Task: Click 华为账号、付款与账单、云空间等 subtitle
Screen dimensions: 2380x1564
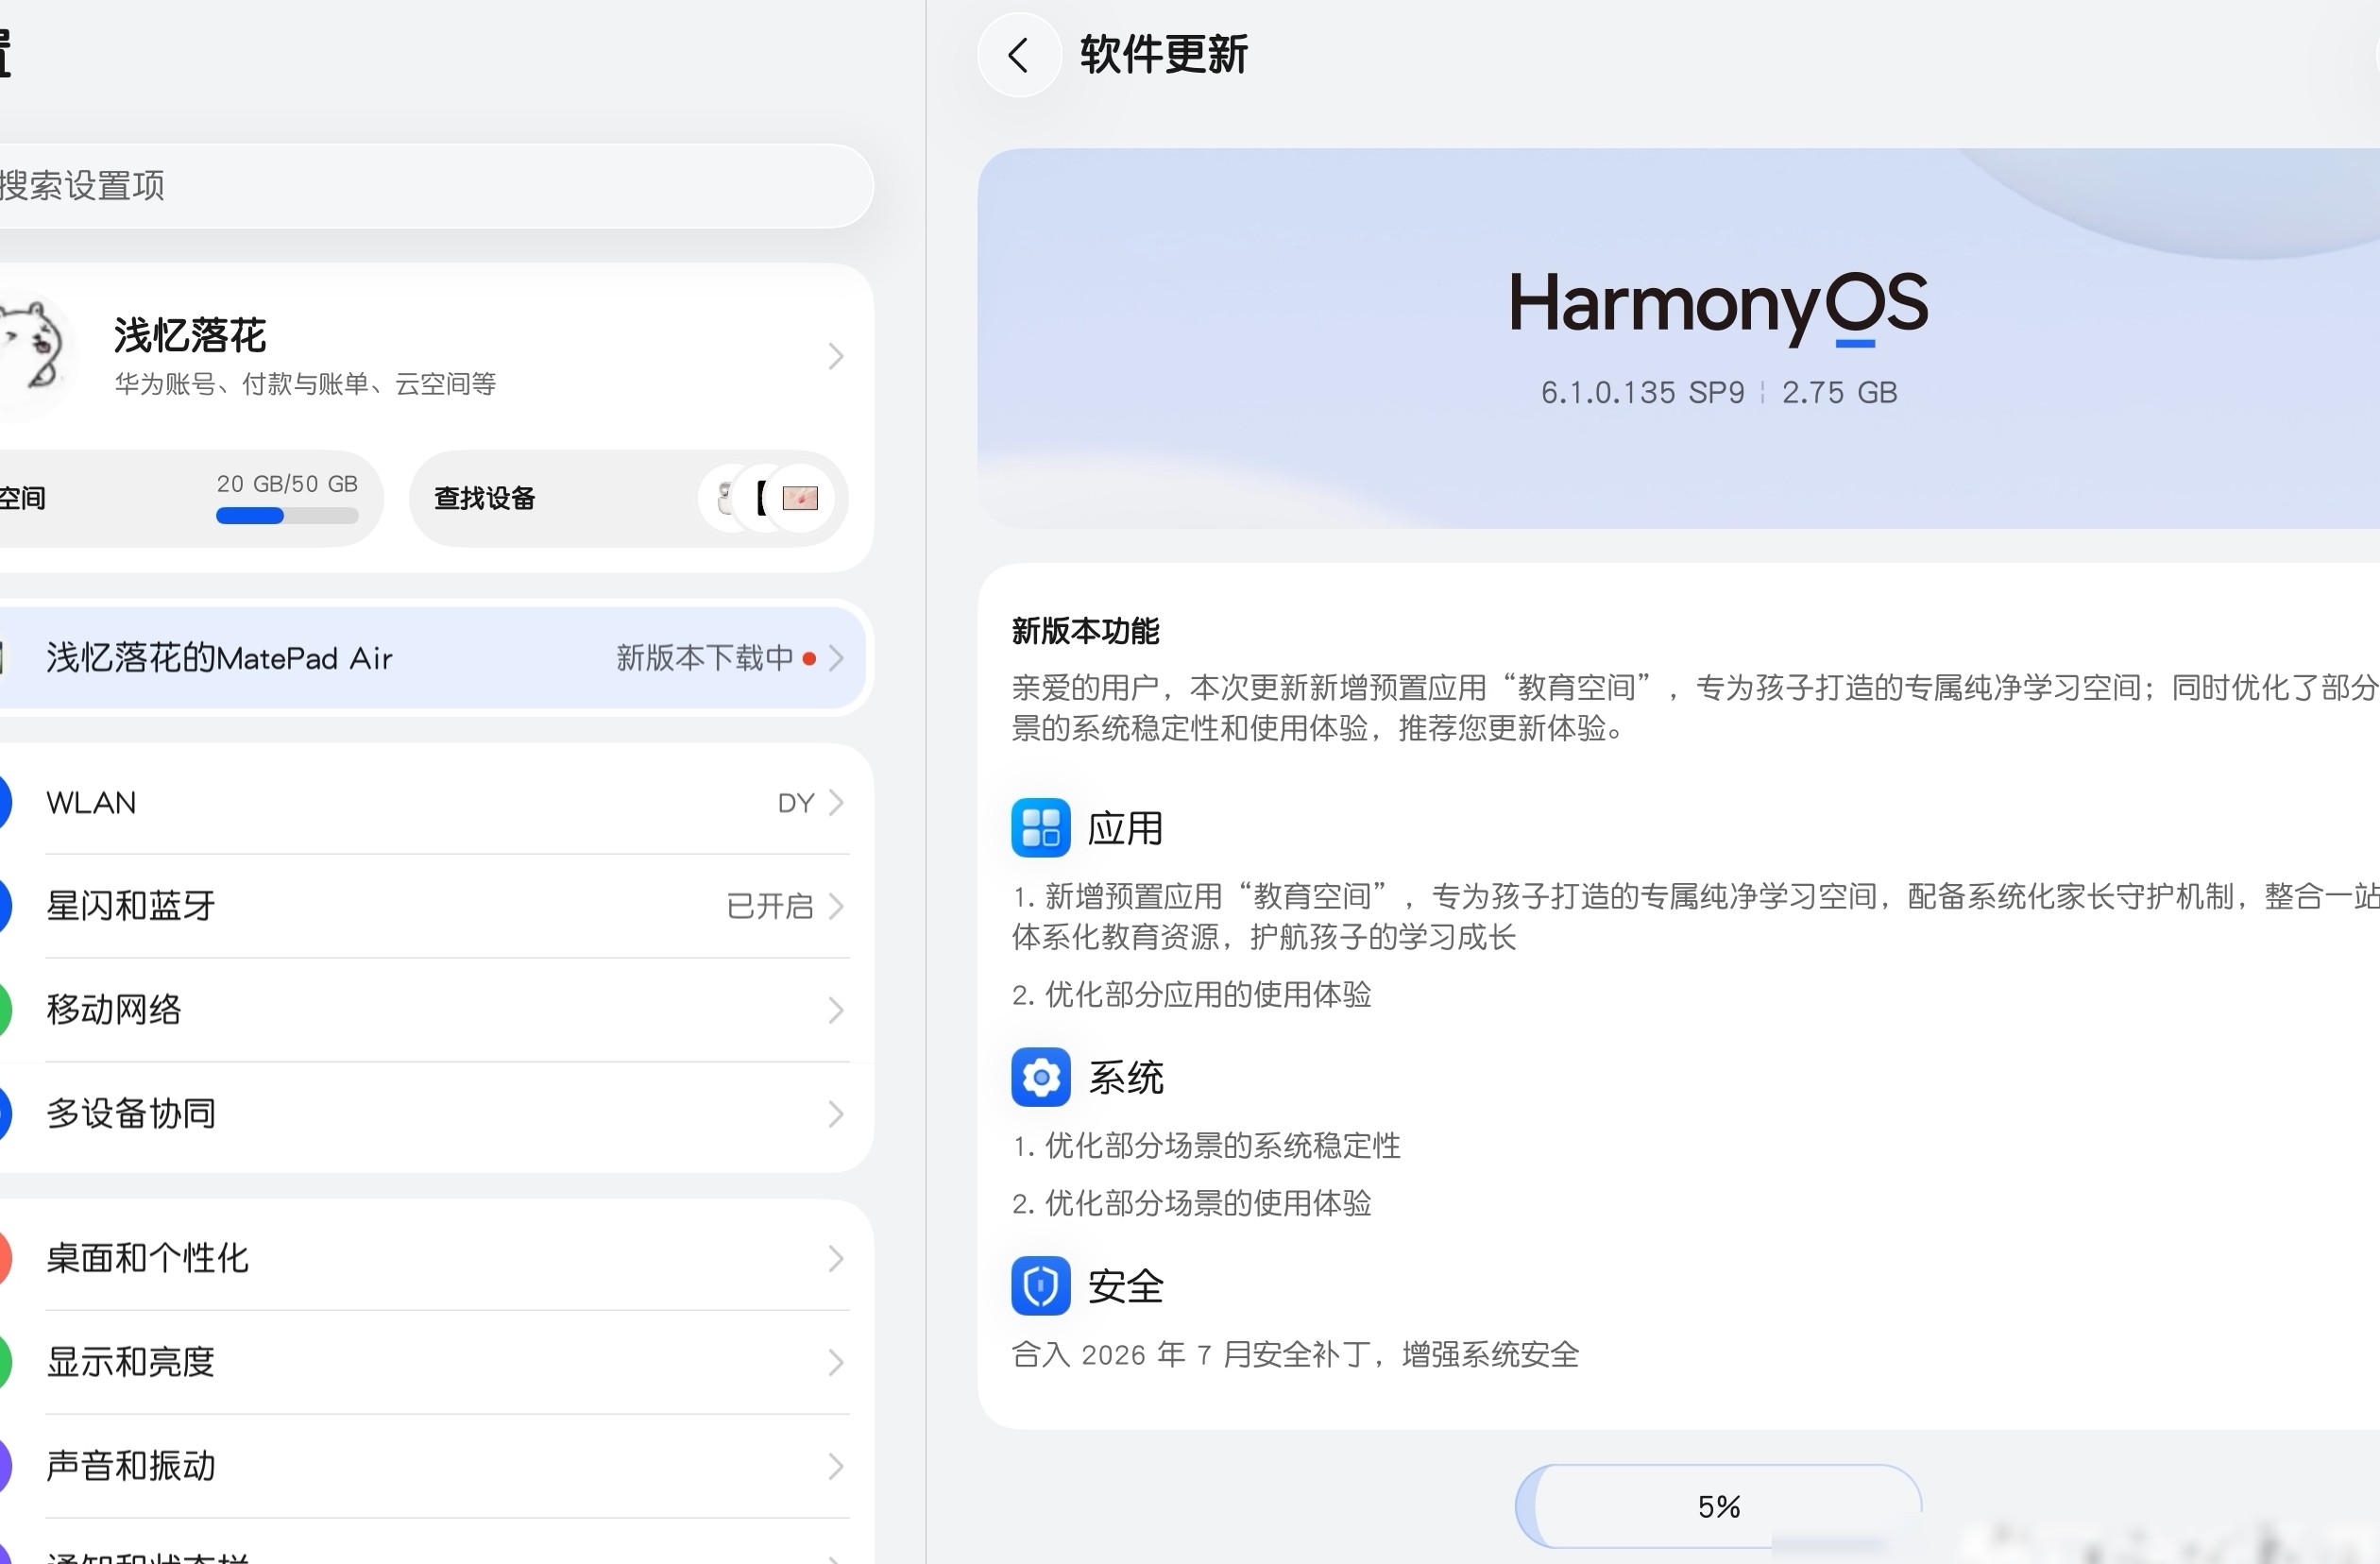Action: pyautogui.click(x=305, y=384)
